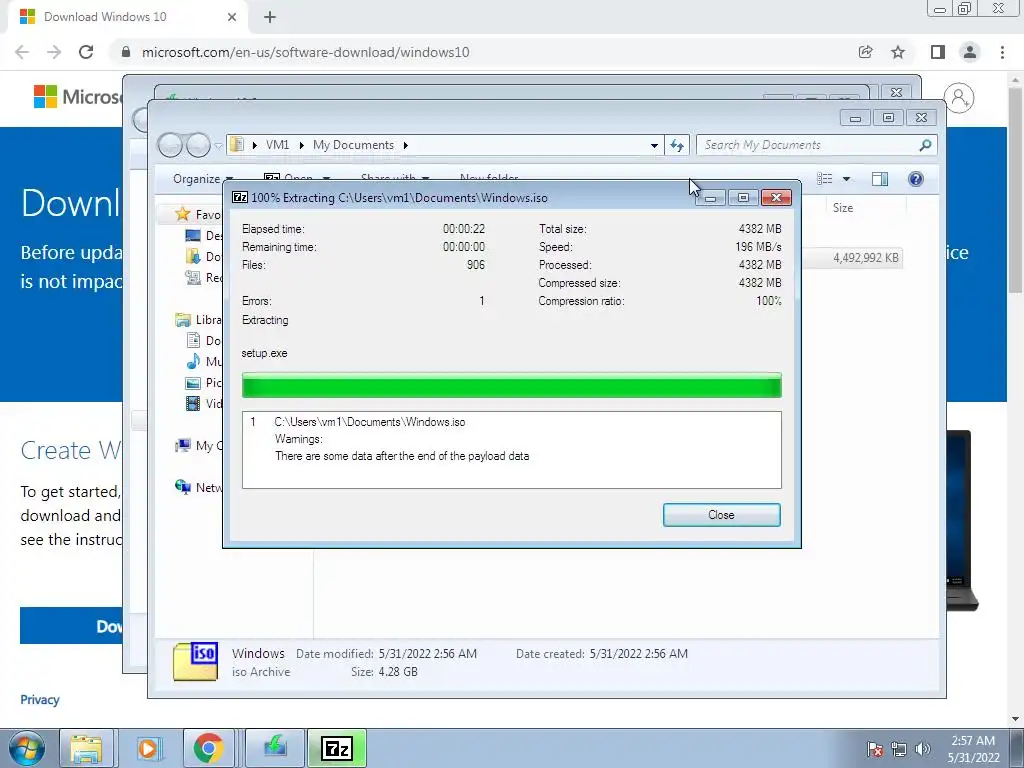
Task: Toggle the preview pane icon in Explorer
Action: pyautogui.click(x=880, y=179)
